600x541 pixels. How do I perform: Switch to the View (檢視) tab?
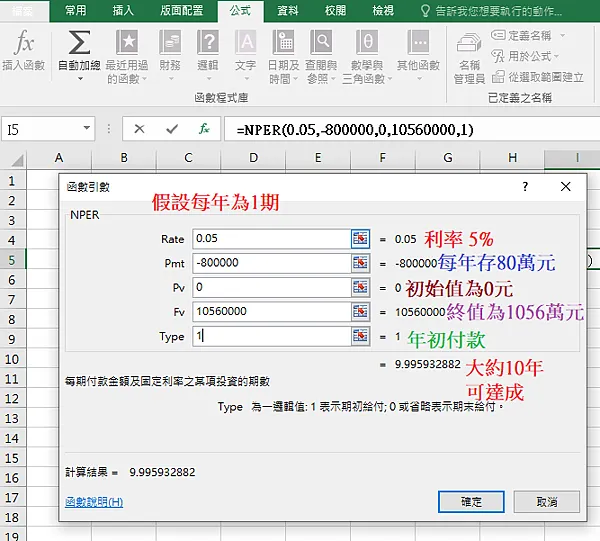pos(383,11)
